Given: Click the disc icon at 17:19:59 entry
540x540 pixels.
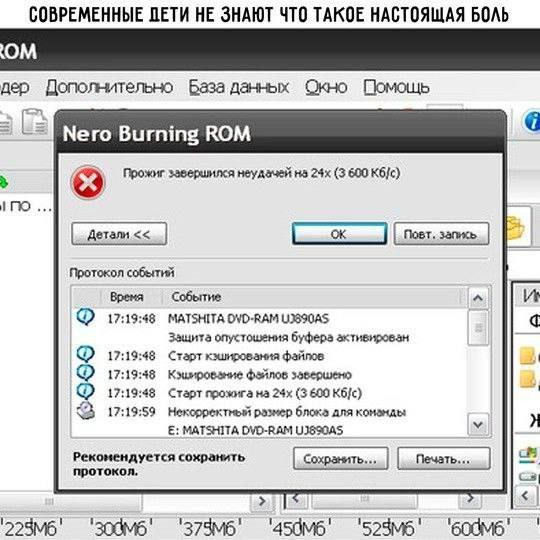Looking at the screenshot, I should click(x=85, y=411).
